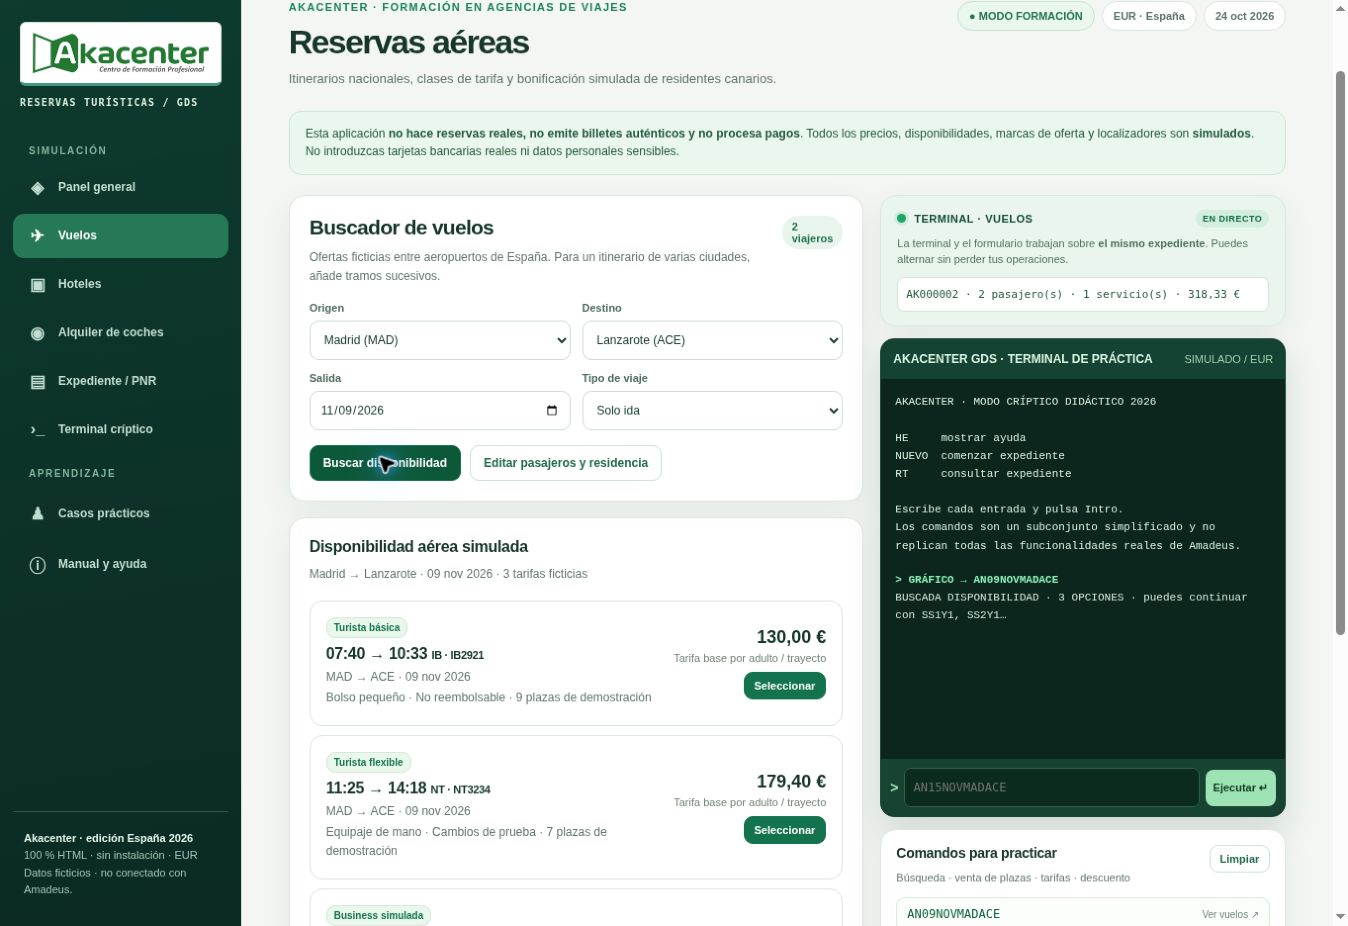Open Alquiler de coches section
The width and height of the screenshot is (1348, 926).
click(x=121, y=332)
